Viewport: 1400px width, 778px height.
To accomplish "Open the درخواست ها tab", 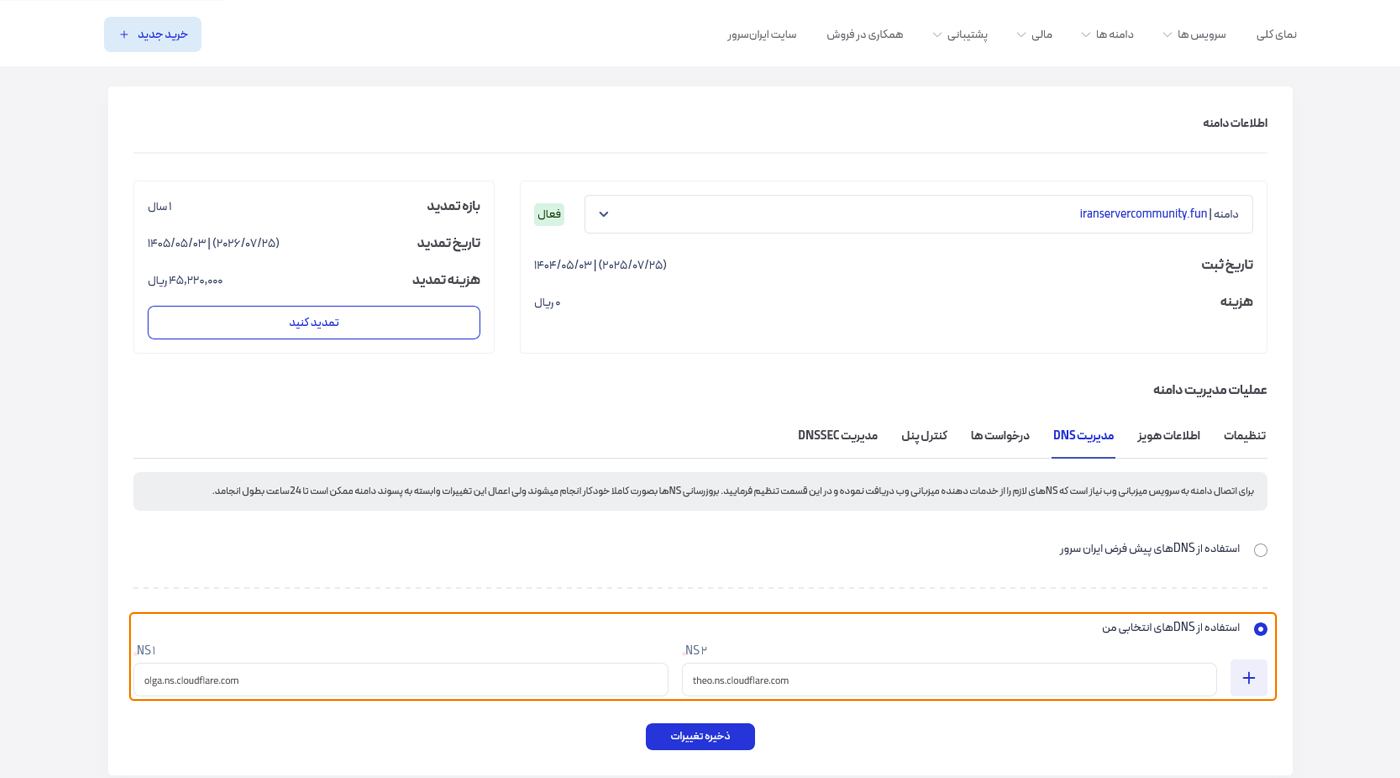I will (1000, 436).
